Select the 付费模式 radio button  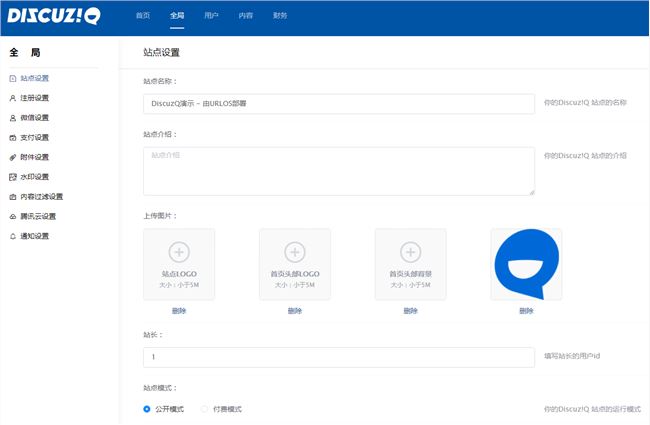[x=205, y=409]
